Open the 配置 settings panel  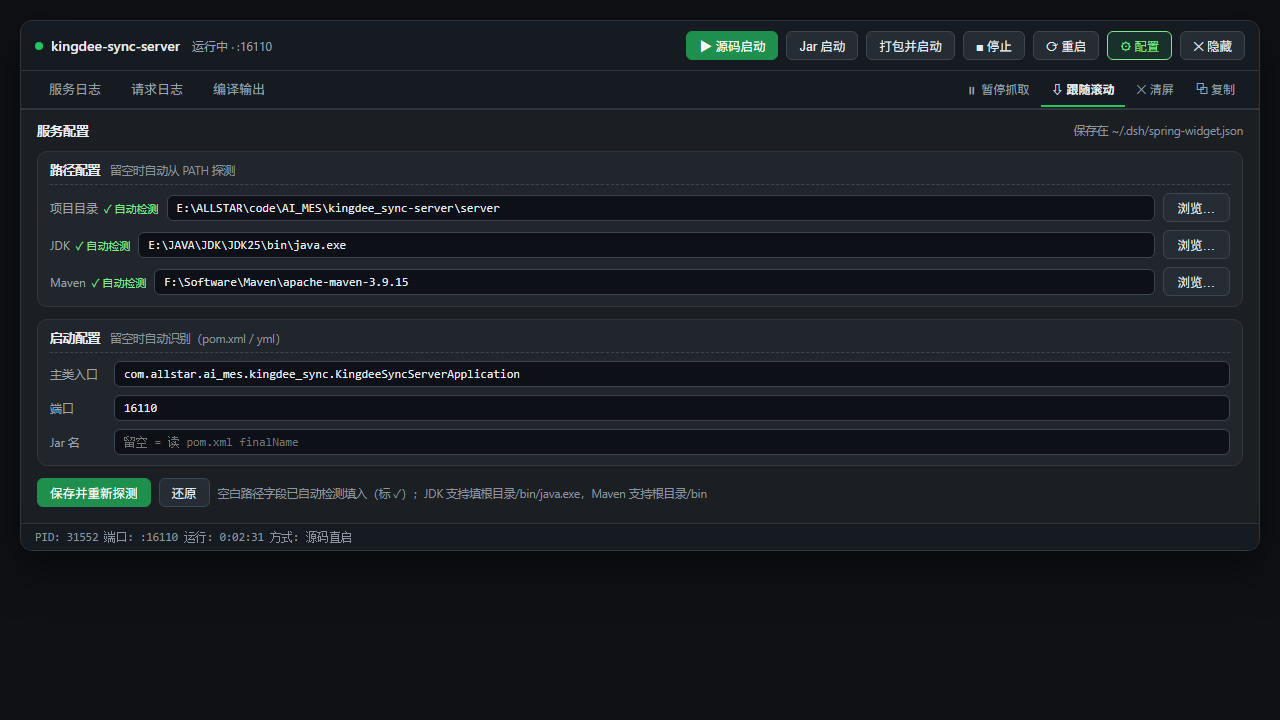1139,46
